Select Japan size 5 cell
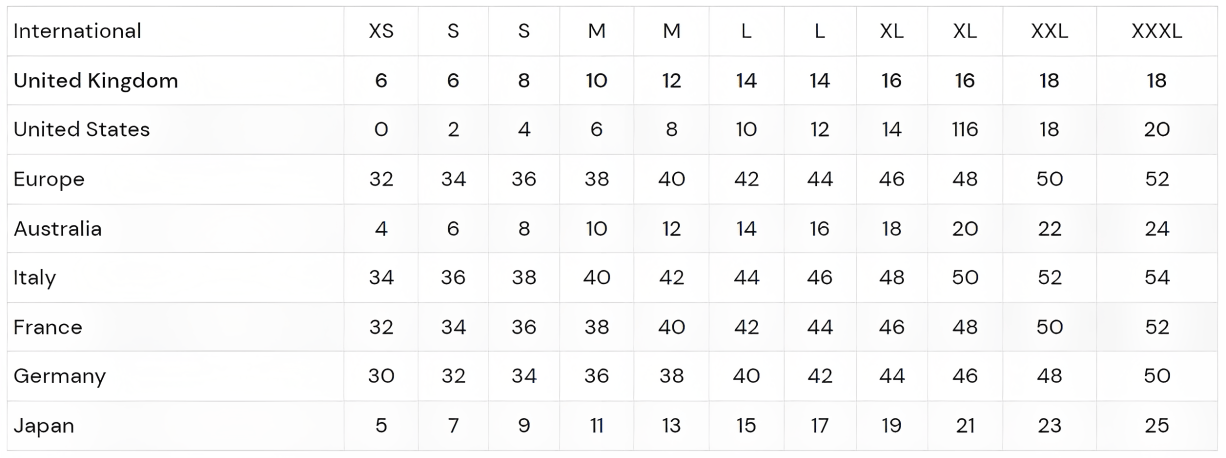1226x458 pixels. [381, 426]
